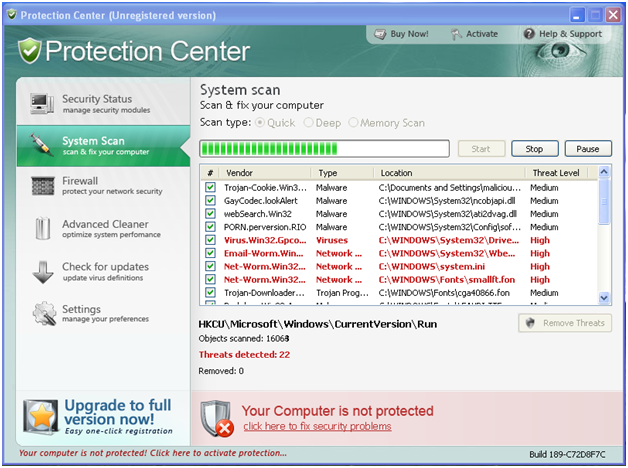Click the Advanced Cleaner trash can icon
The image size is (628, 468).
click(x=42, y=228)
